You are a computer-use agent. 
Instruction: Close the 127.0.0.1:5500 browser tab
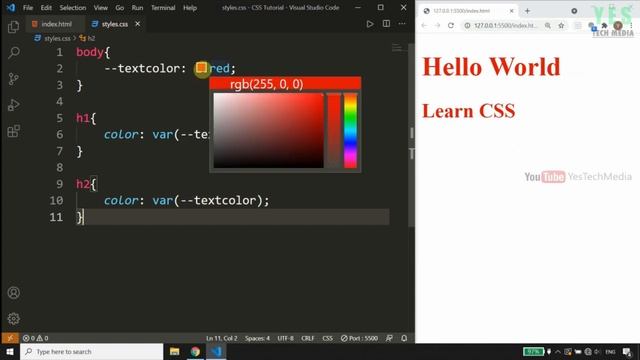[x=511, y=11]
